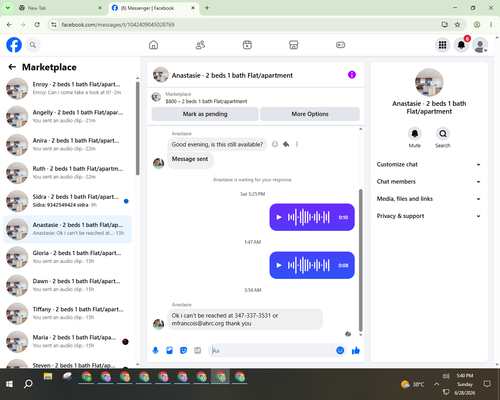Open the Facebook logo home link

coord(14,45)
